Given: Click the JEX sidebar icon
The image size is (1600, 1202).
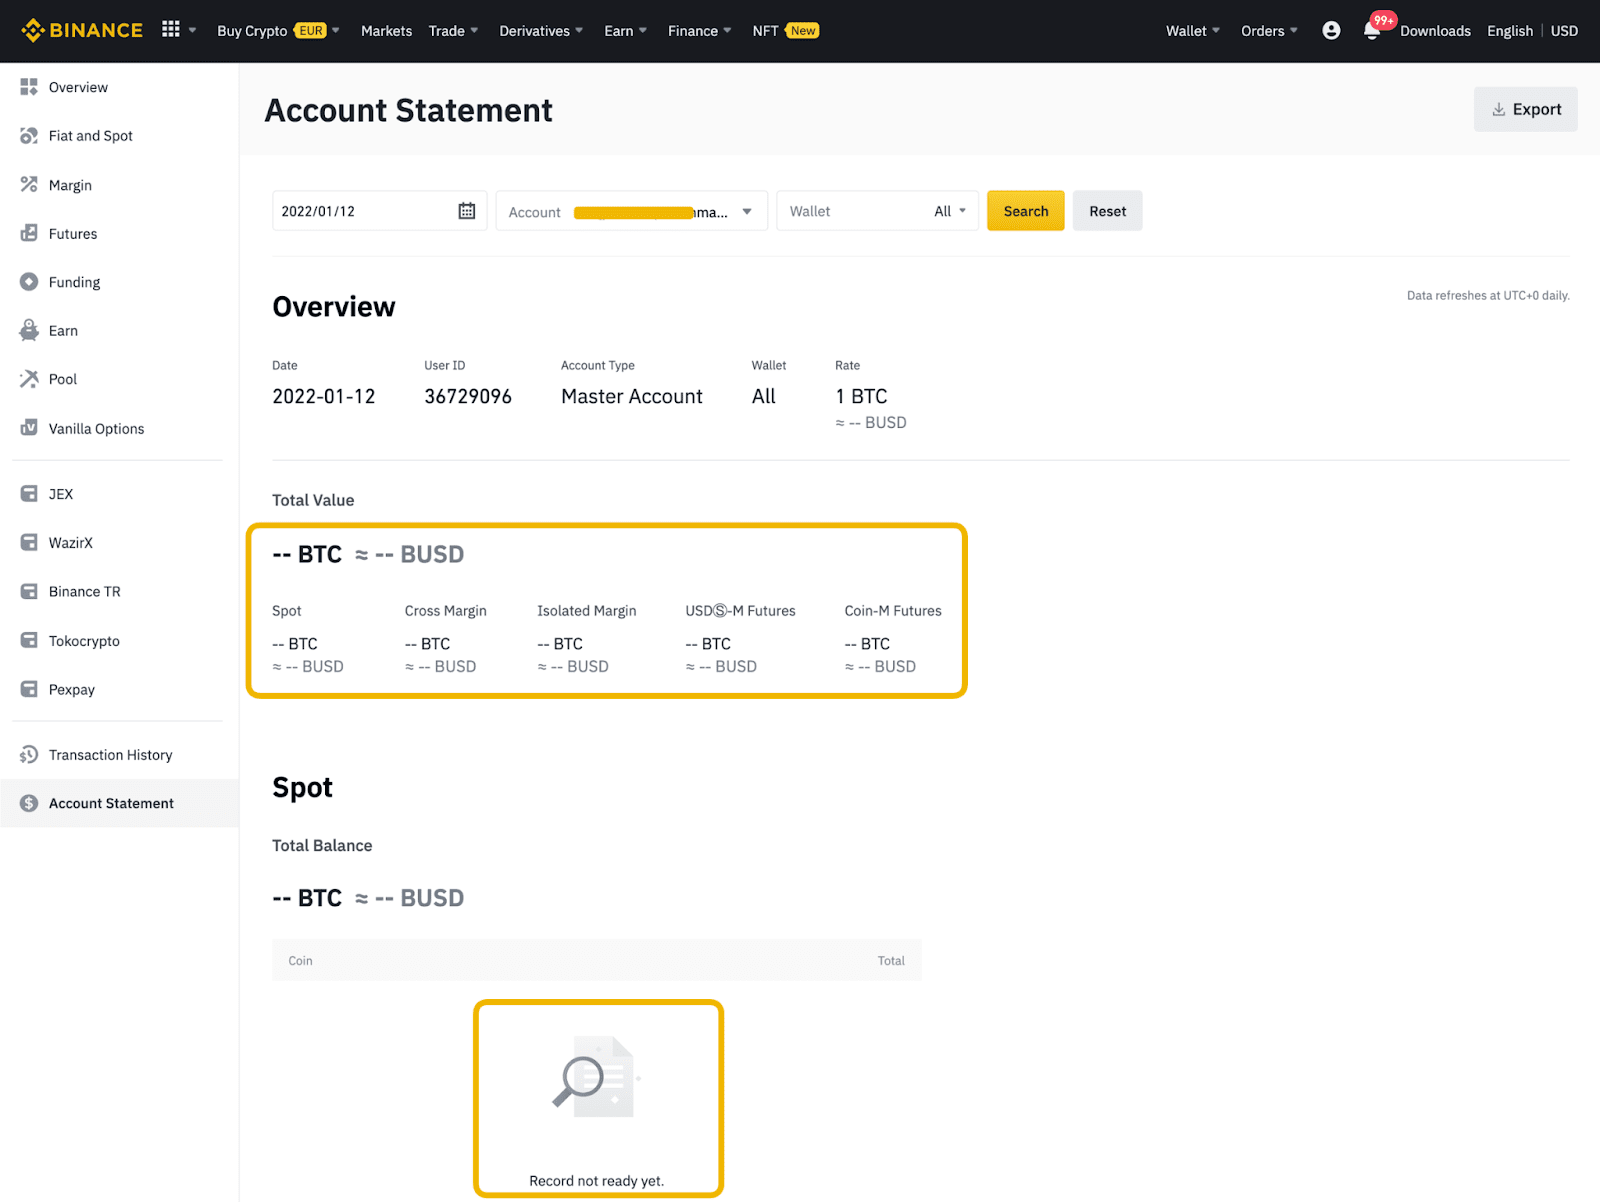Looking at the screenshot, I should 29,494.
